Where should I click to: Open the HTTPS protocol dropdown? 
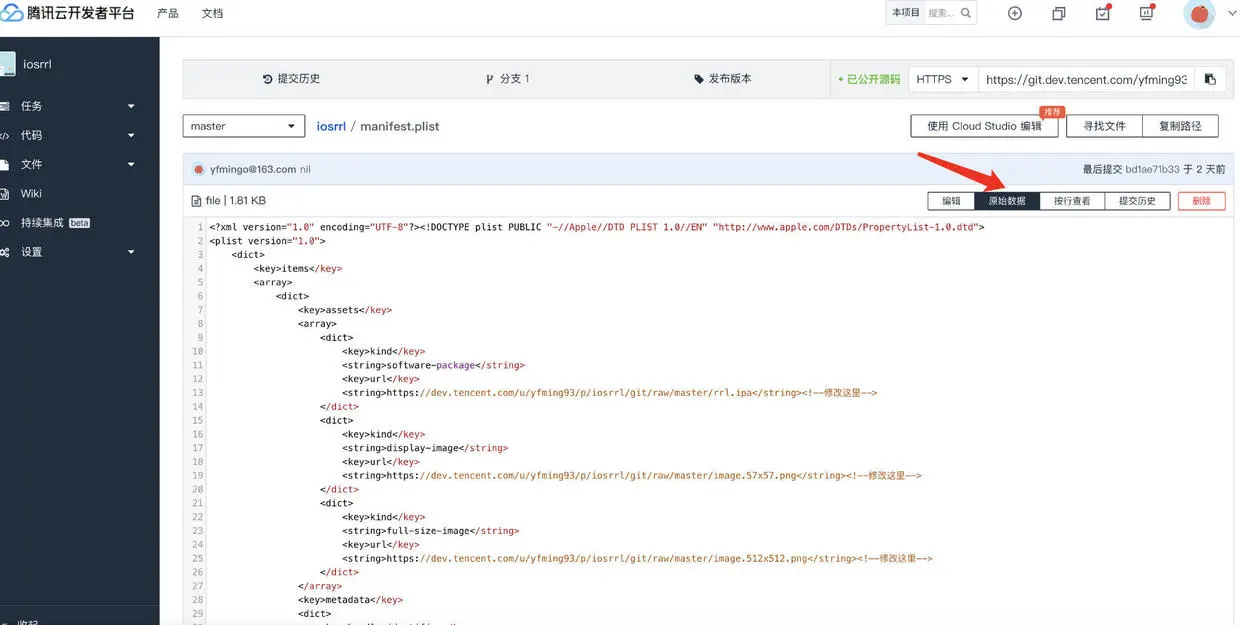943,79
